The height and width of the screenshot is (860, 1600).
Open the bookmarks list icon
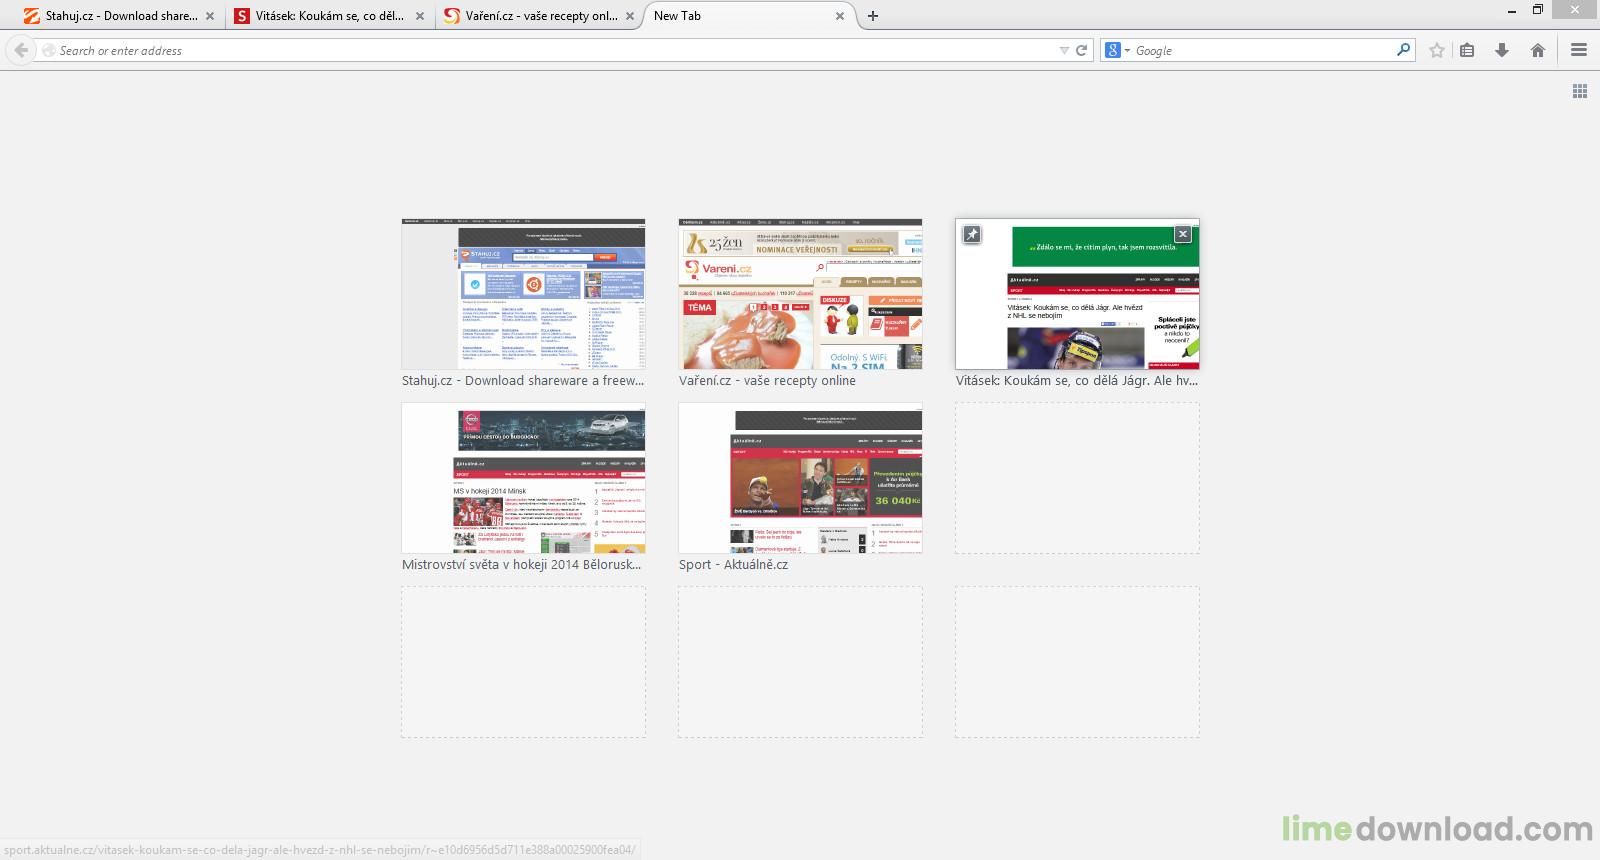point(1467,50)
